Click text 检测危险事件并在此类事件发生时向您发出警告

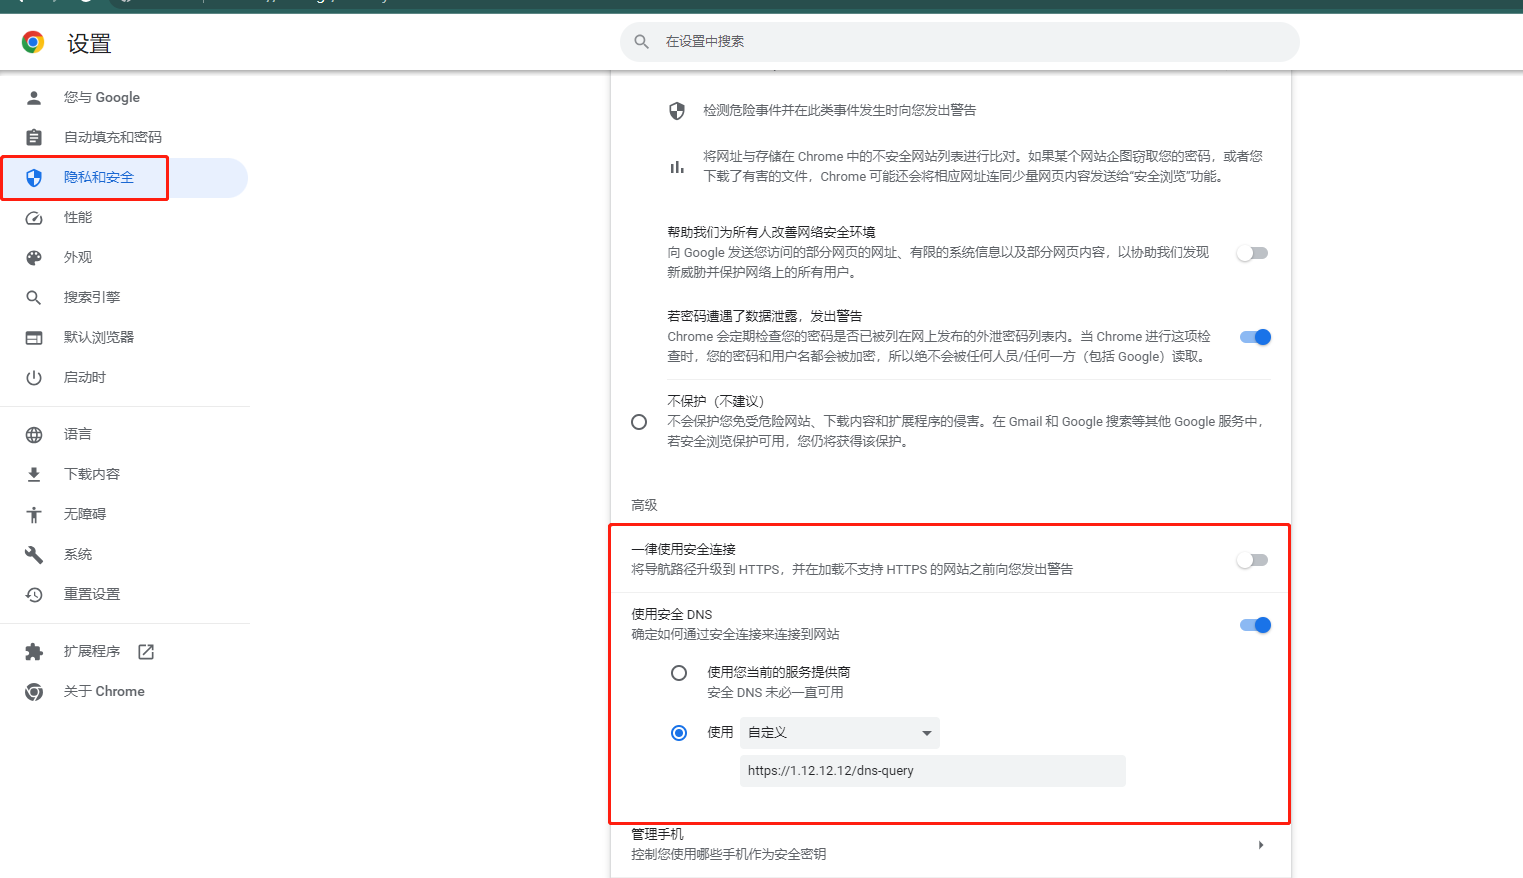(x=840, y=110)
